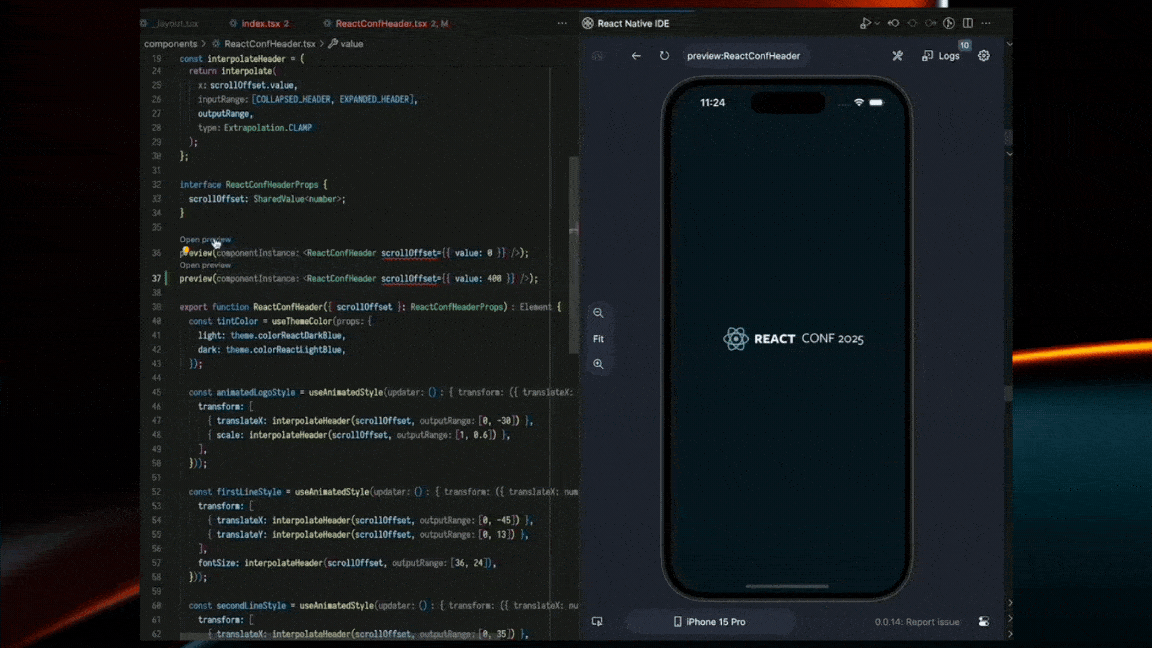
Task: Fit the device preview to panel
Action: coord(598,339)
